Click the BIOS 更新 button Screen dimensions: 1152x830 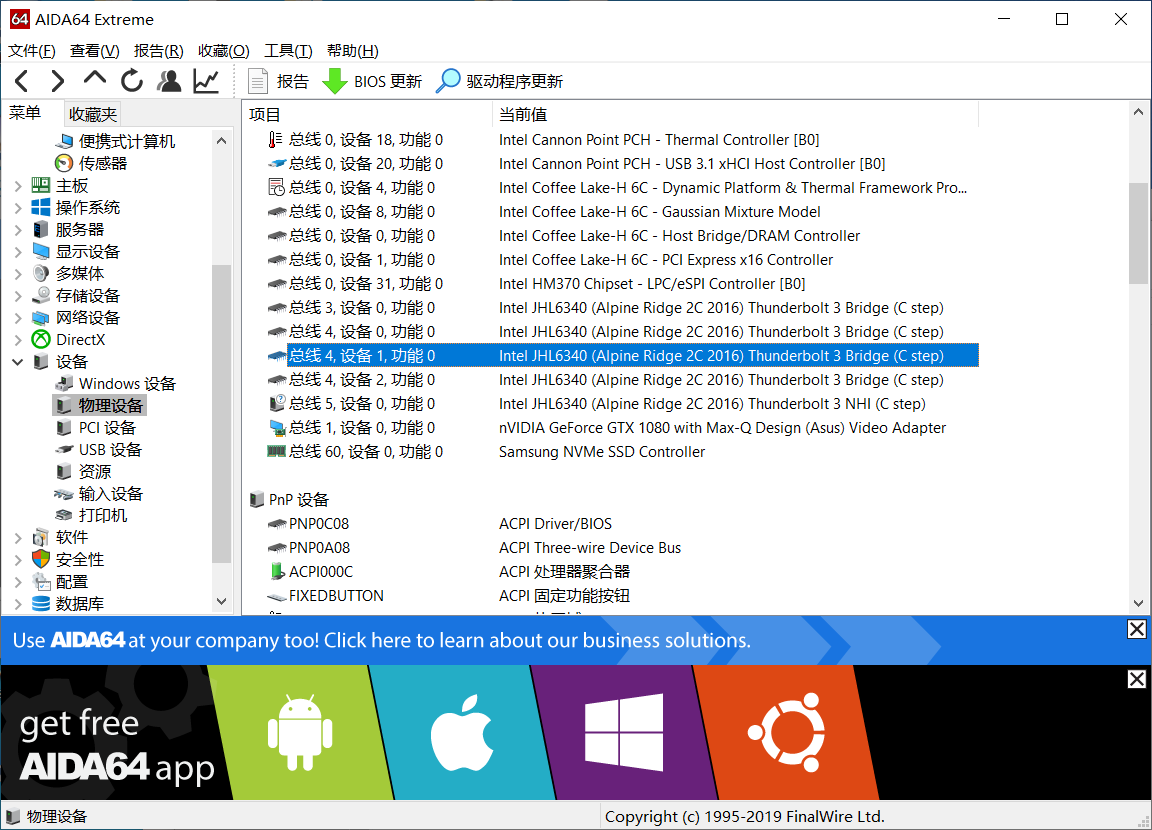(372, 82)
